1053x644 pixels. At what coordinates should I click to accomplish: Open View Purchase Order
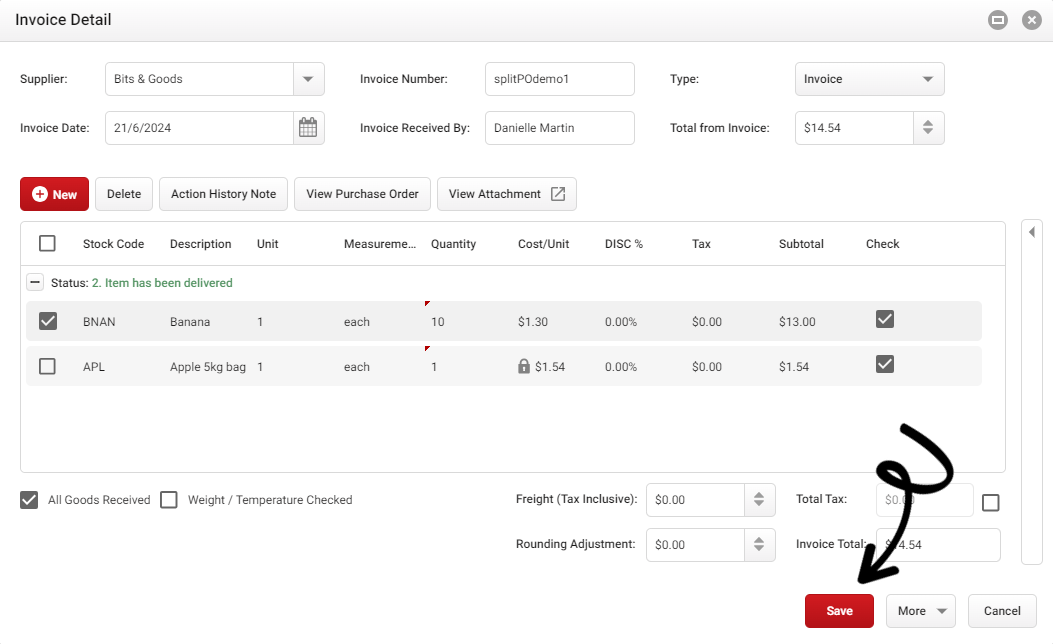coord(363,194)
